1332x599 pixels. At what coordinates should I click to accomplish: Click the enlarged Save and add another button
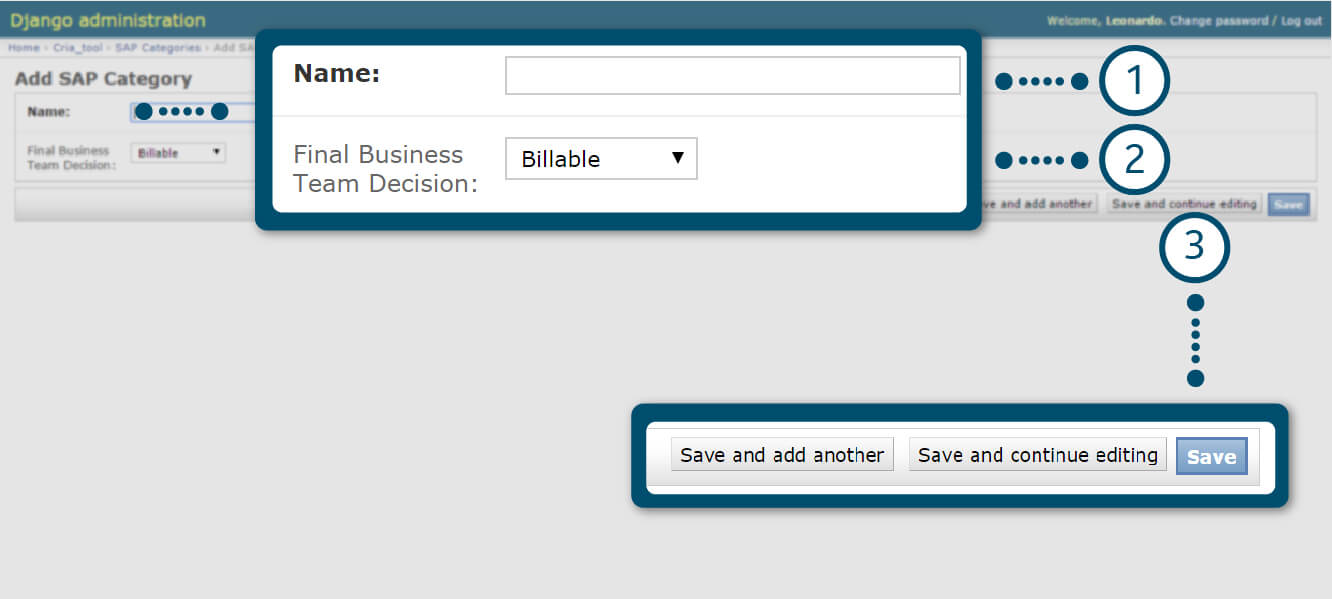pos(782,455)
